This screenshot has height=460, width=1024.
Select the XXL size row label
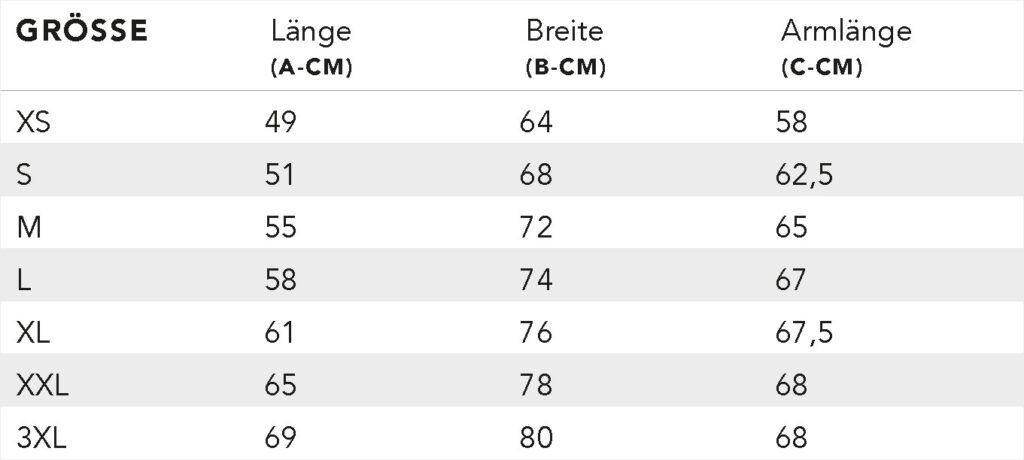(43, 386)
